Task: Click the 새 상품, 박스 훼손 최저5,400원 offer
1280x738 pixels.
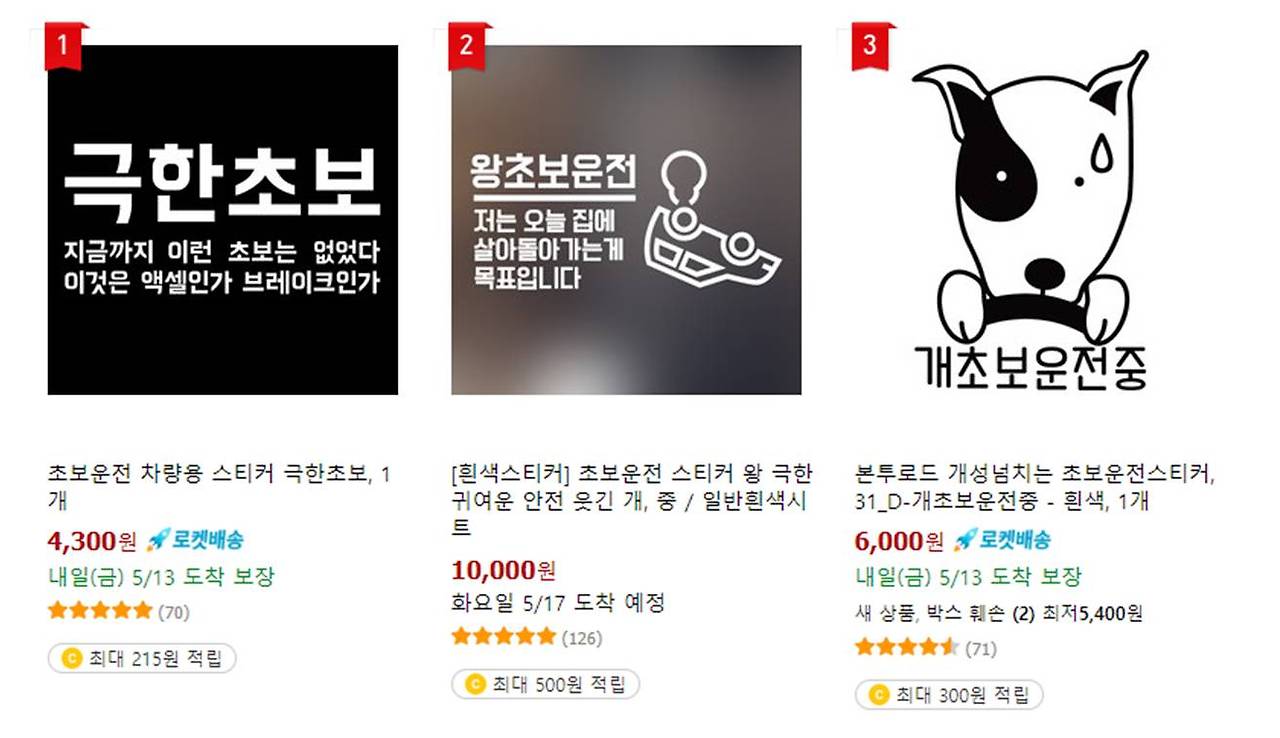Action: [x=998, y=613]
